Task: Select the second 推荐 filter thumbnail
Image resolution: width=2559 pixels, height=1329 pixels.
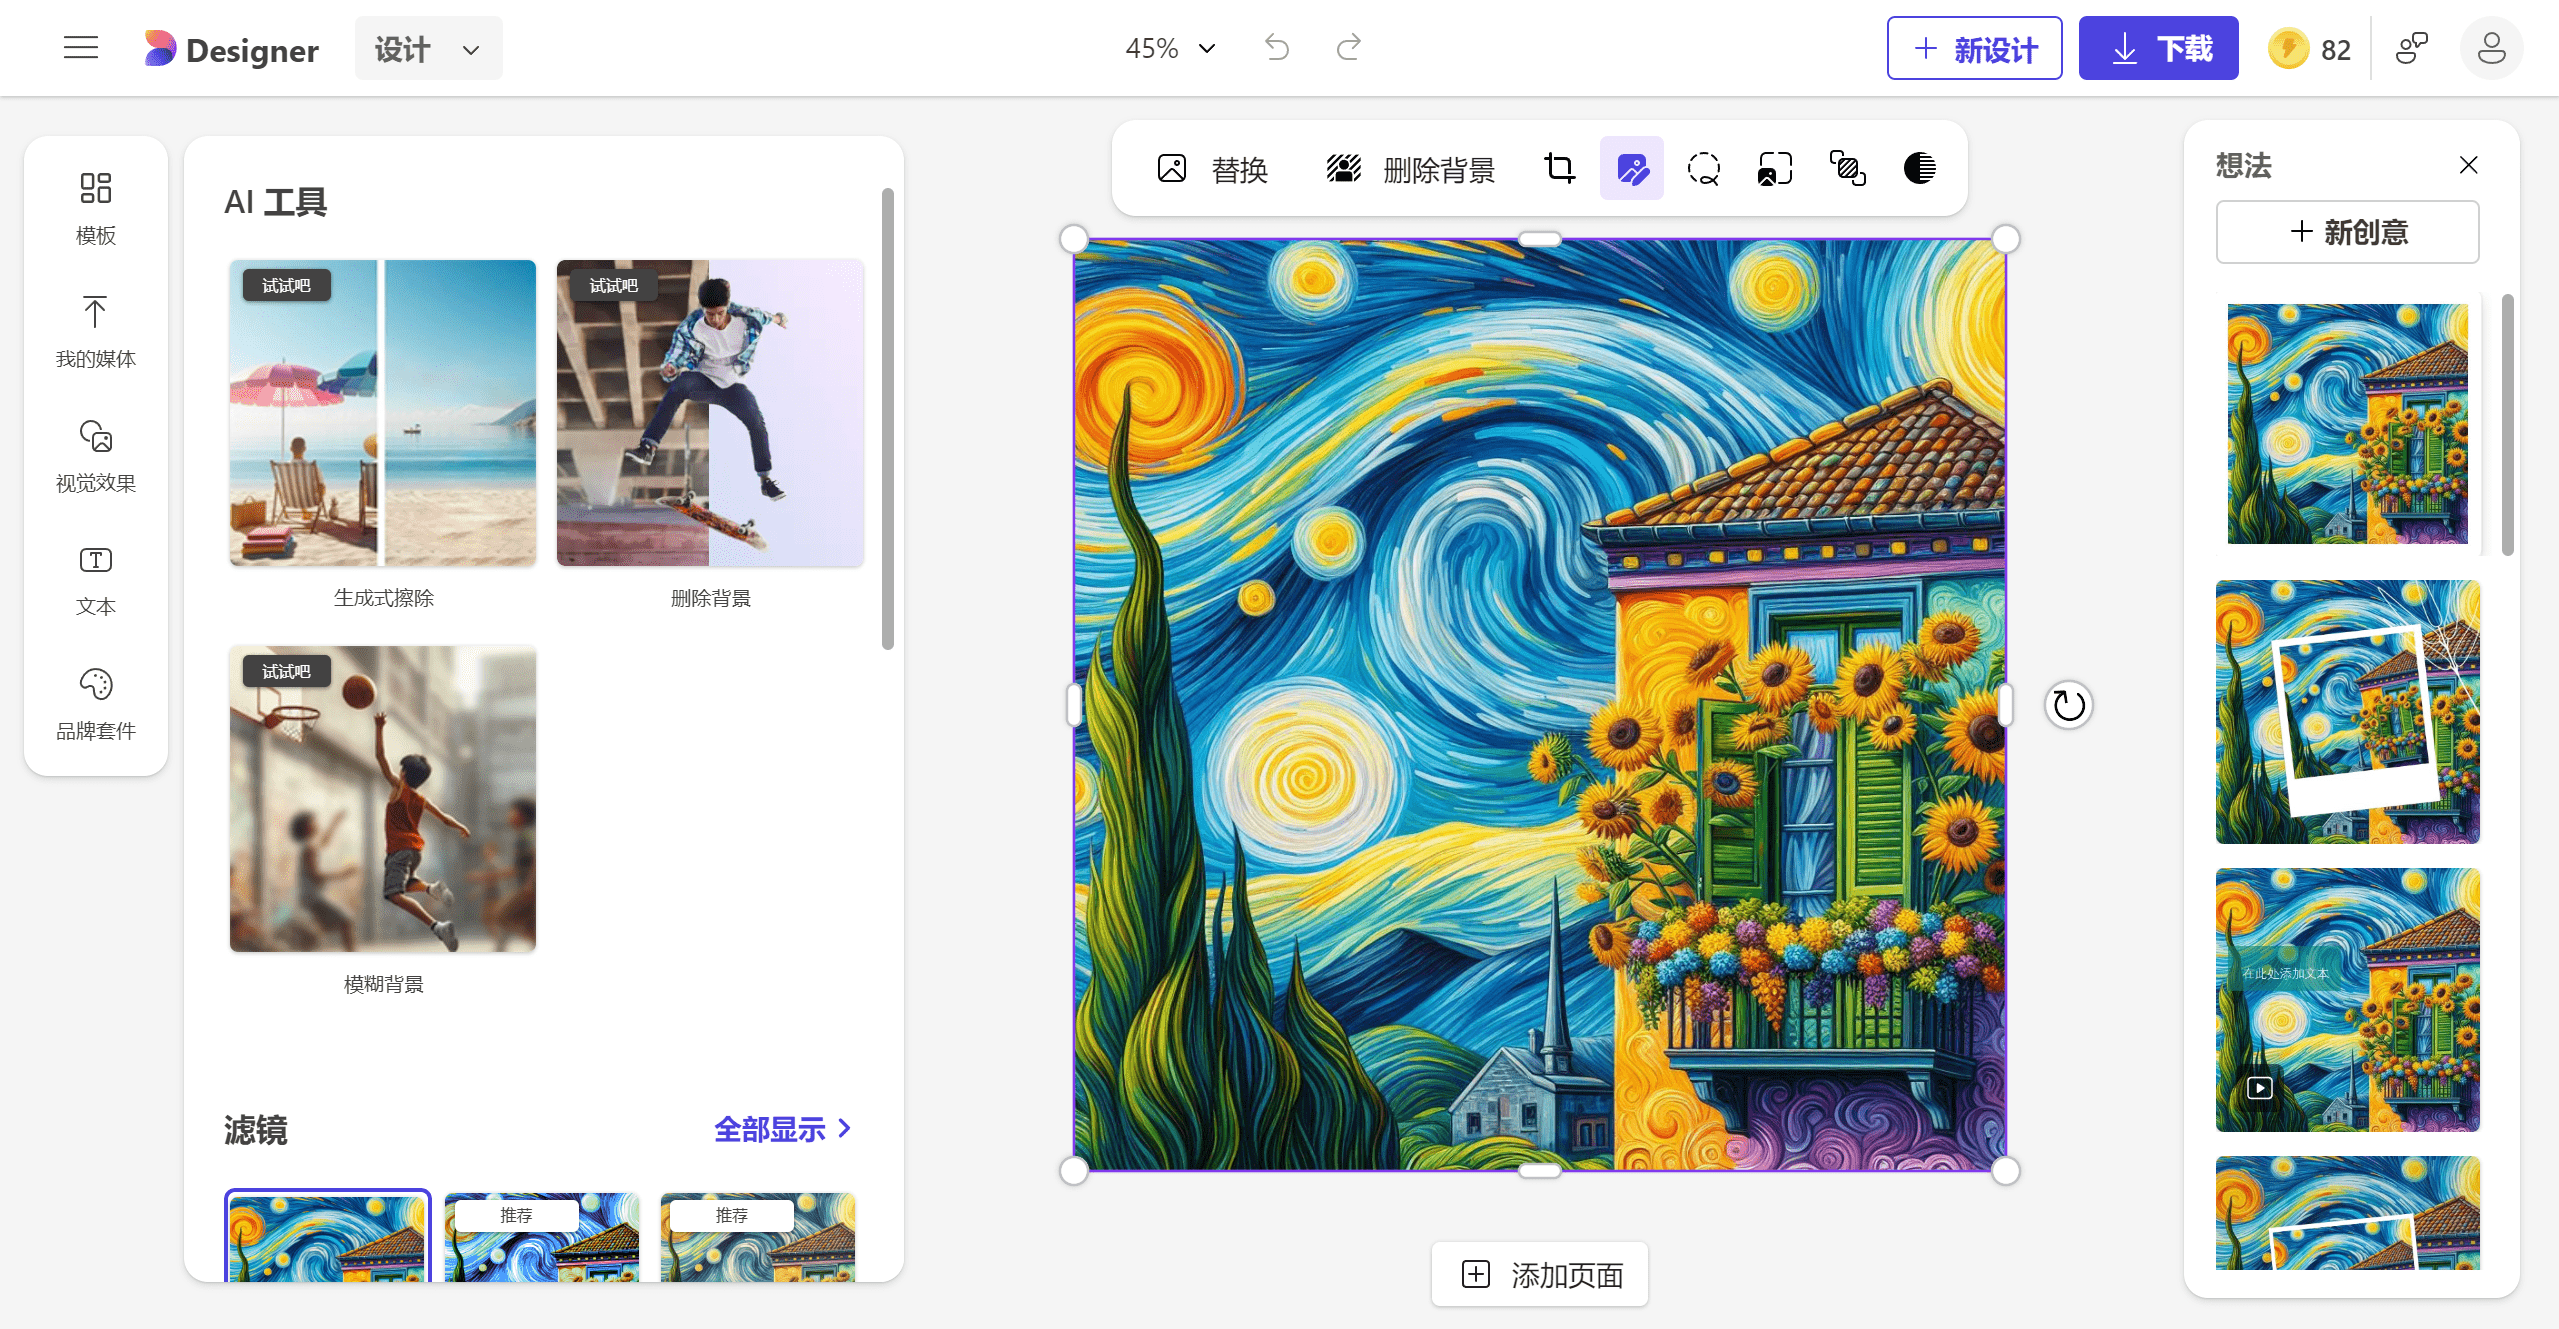Action: 542,1236
